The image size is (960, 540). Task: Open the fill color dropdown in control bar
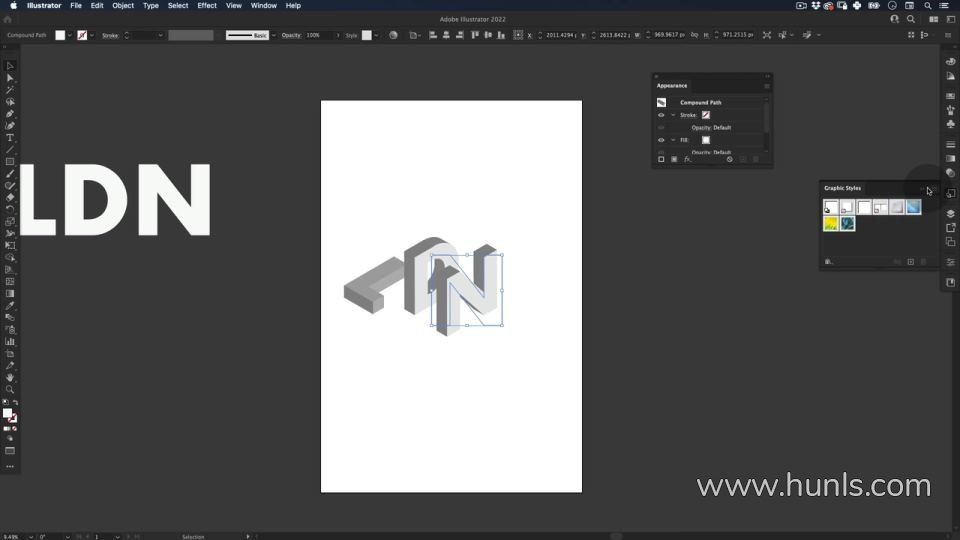tap(72, 35)
